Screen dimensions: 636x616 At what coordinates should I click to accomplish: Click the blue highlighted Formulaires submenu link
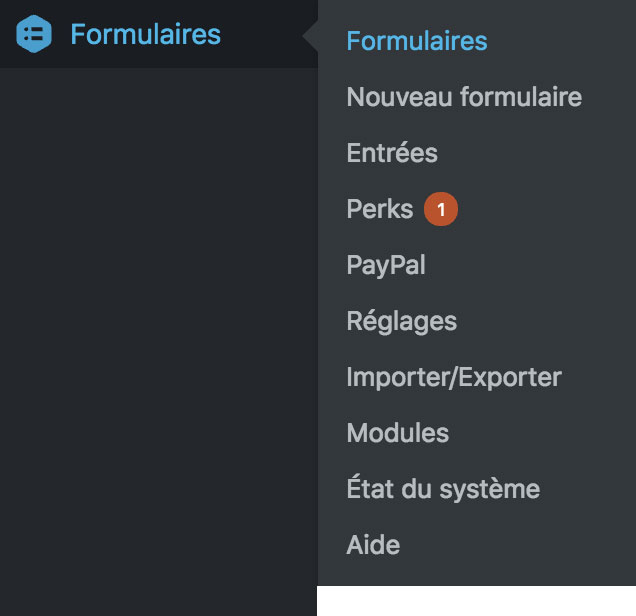point(416,41)
